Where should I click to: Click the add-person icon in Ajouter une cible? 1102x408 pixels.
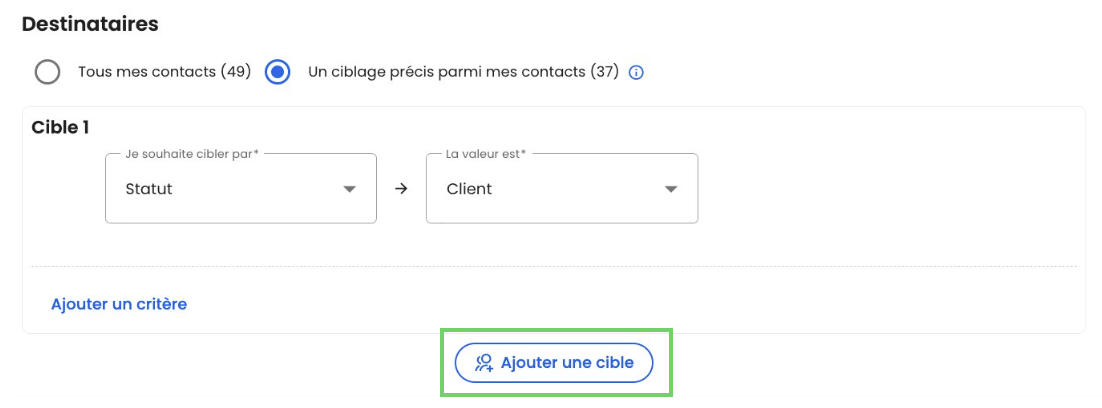pyautogui.click(x=484, y=363)
